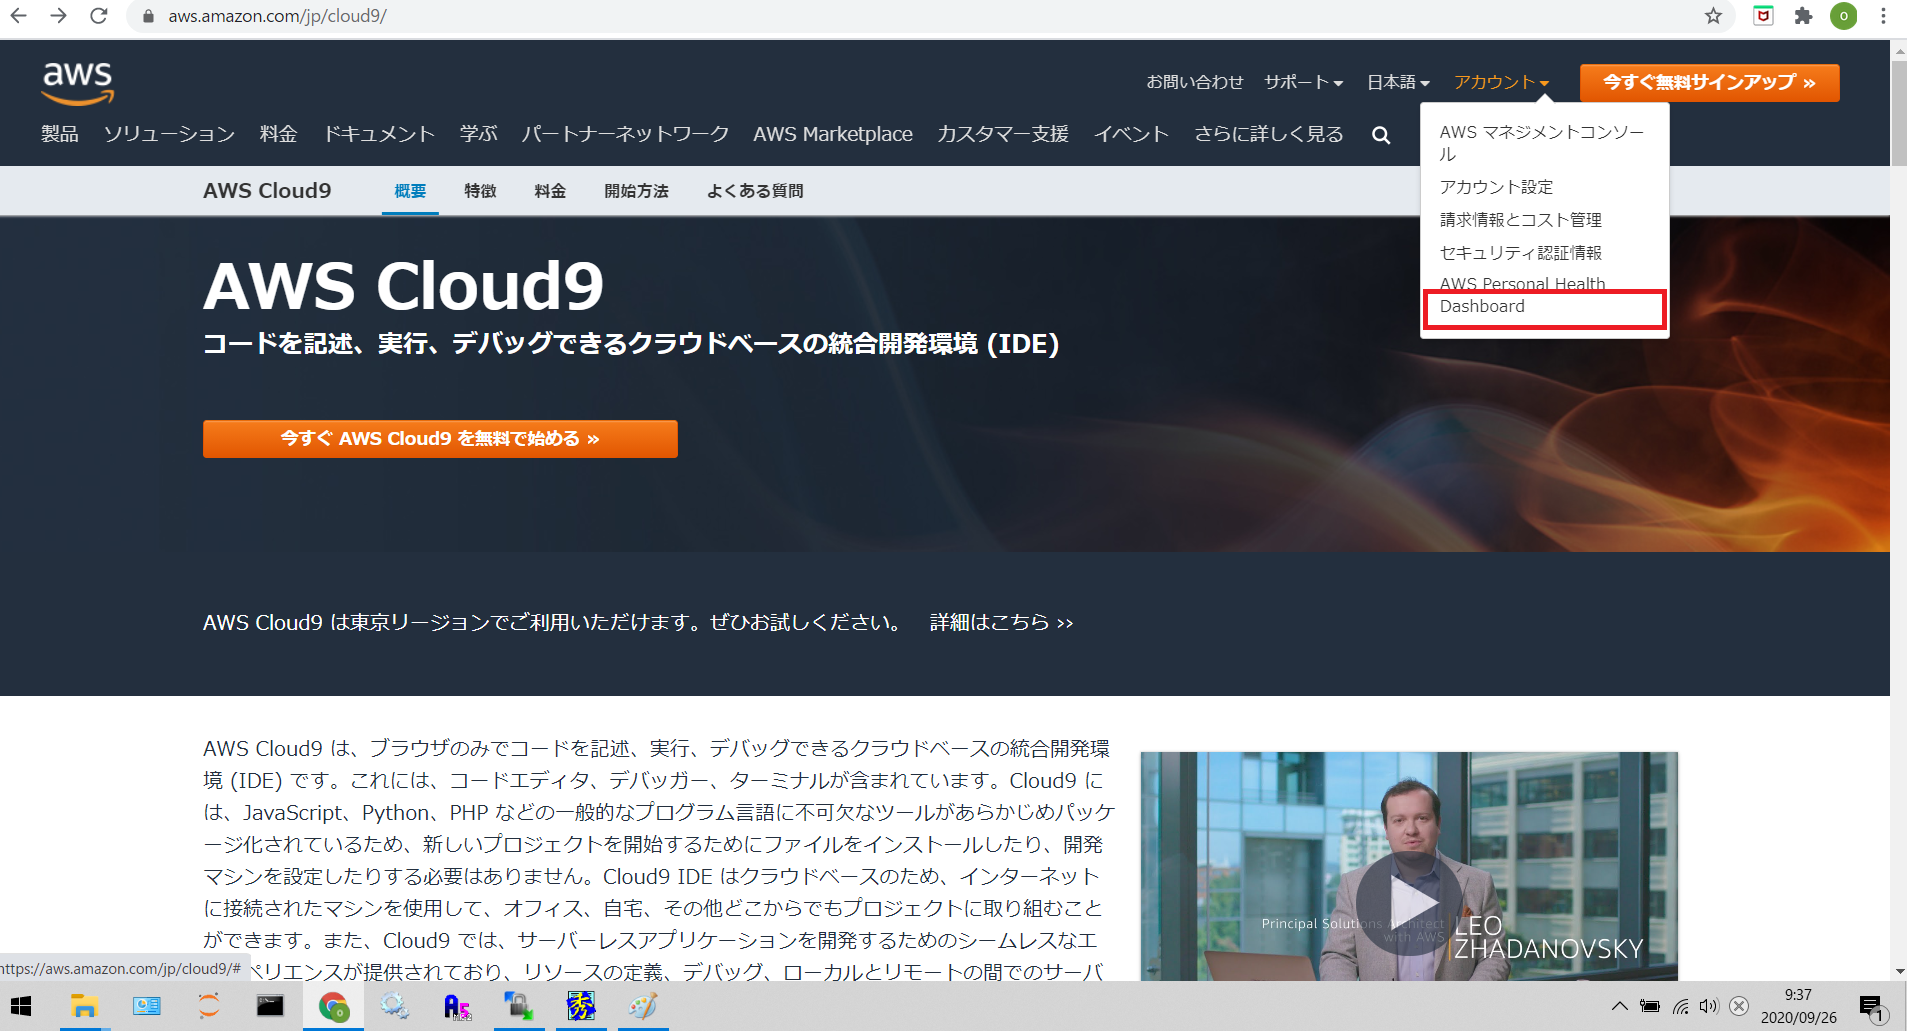The width and height of the screenshot is (1907, 1031).
Task: Follow the 詳細はこちら link
Action: coord(1001,622)
